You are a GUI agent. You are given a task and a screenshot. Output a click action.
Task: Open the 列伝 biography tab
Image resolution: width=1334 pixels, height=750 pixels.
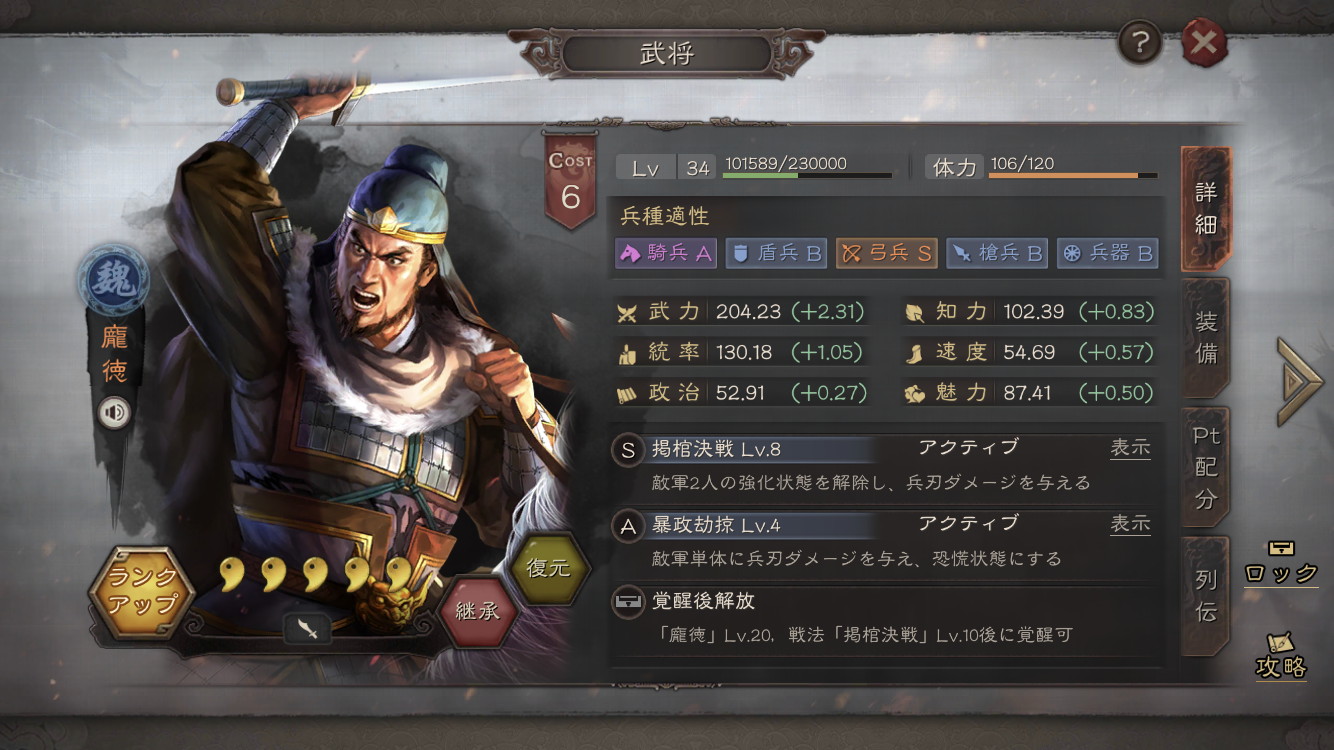pos(1206,596)
